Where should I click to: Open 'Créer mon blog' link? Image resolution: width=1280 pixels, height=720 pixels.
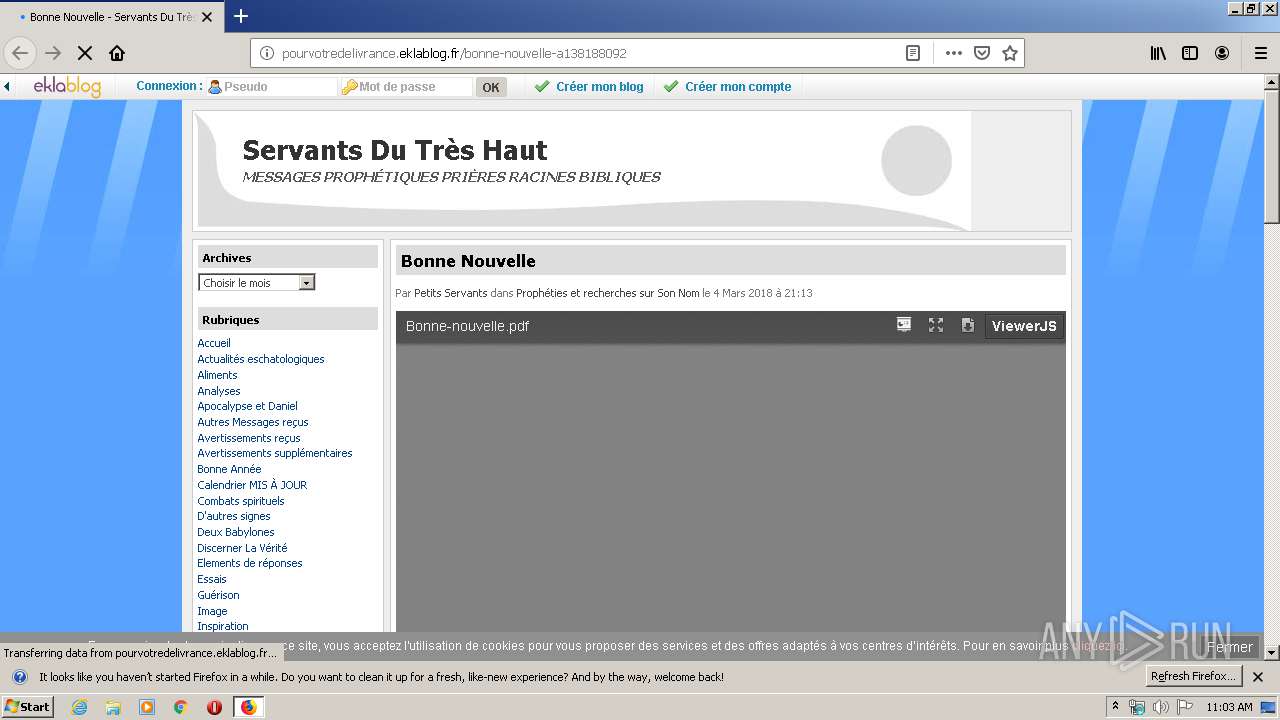[589, 87]
